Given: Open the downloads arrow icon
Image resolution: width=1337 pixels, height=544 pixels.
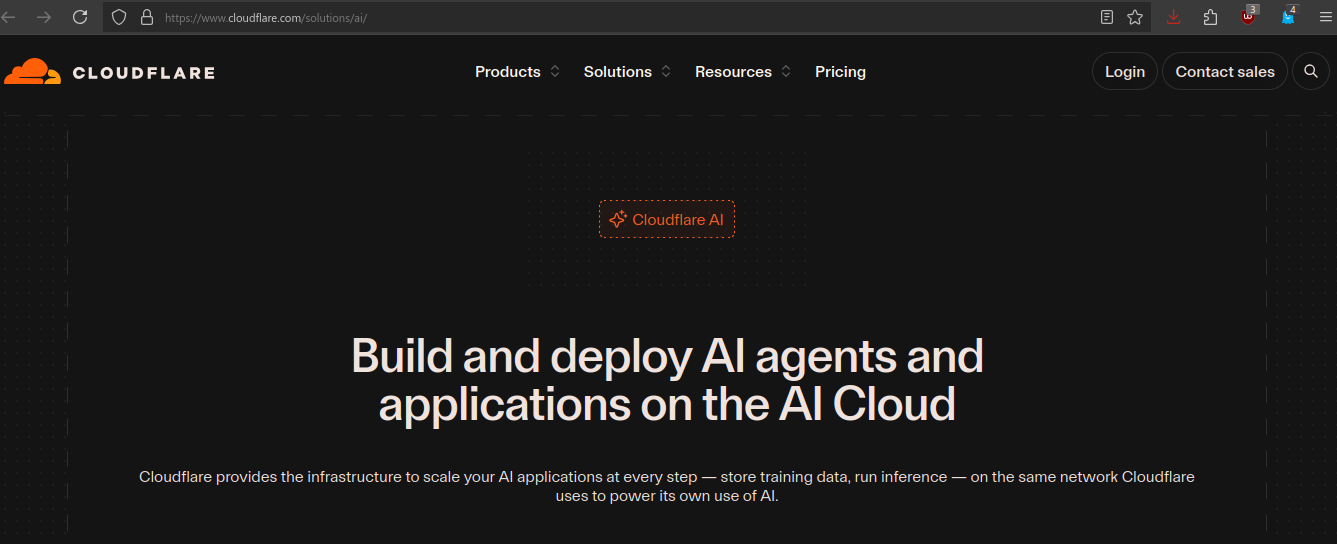Looking at the screenshot, I should (x=1174, y=17).
